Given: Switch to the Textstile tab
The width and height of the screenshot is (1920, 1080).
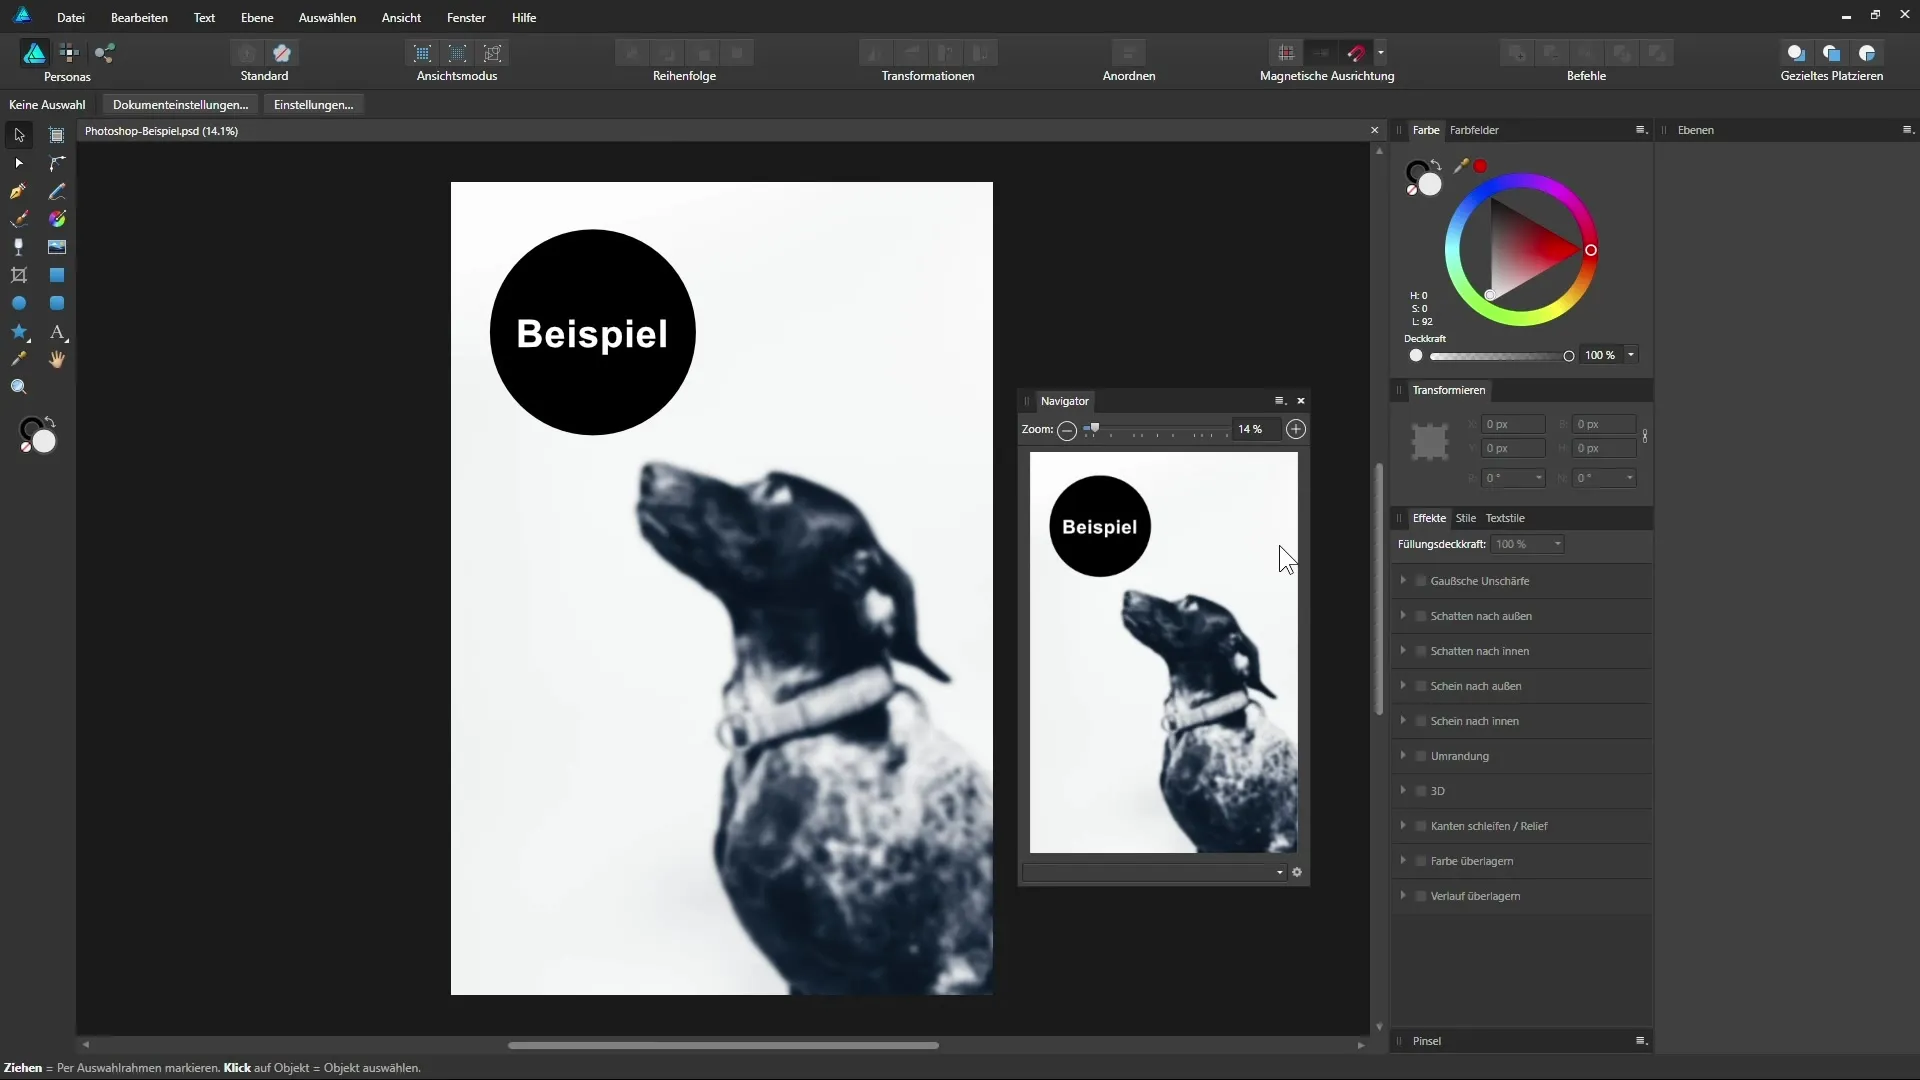Looking at the screenshot, I should pyautogui.click(x=1505, y=518).
